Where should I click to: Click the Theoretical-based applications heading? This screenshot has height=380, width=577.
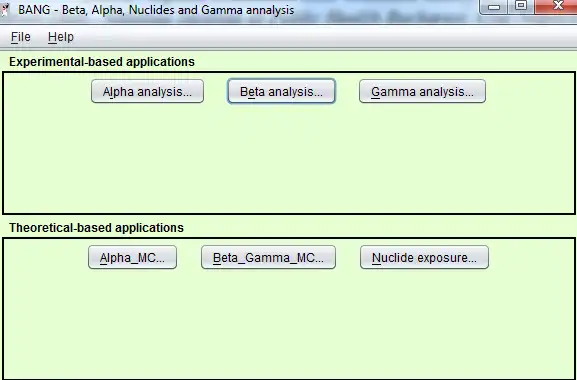click(x=96, y=228)
